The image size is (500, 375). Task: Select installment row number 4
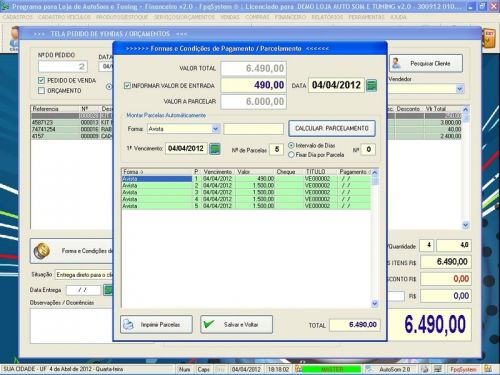pyautogui.click(x=246, y=199)
